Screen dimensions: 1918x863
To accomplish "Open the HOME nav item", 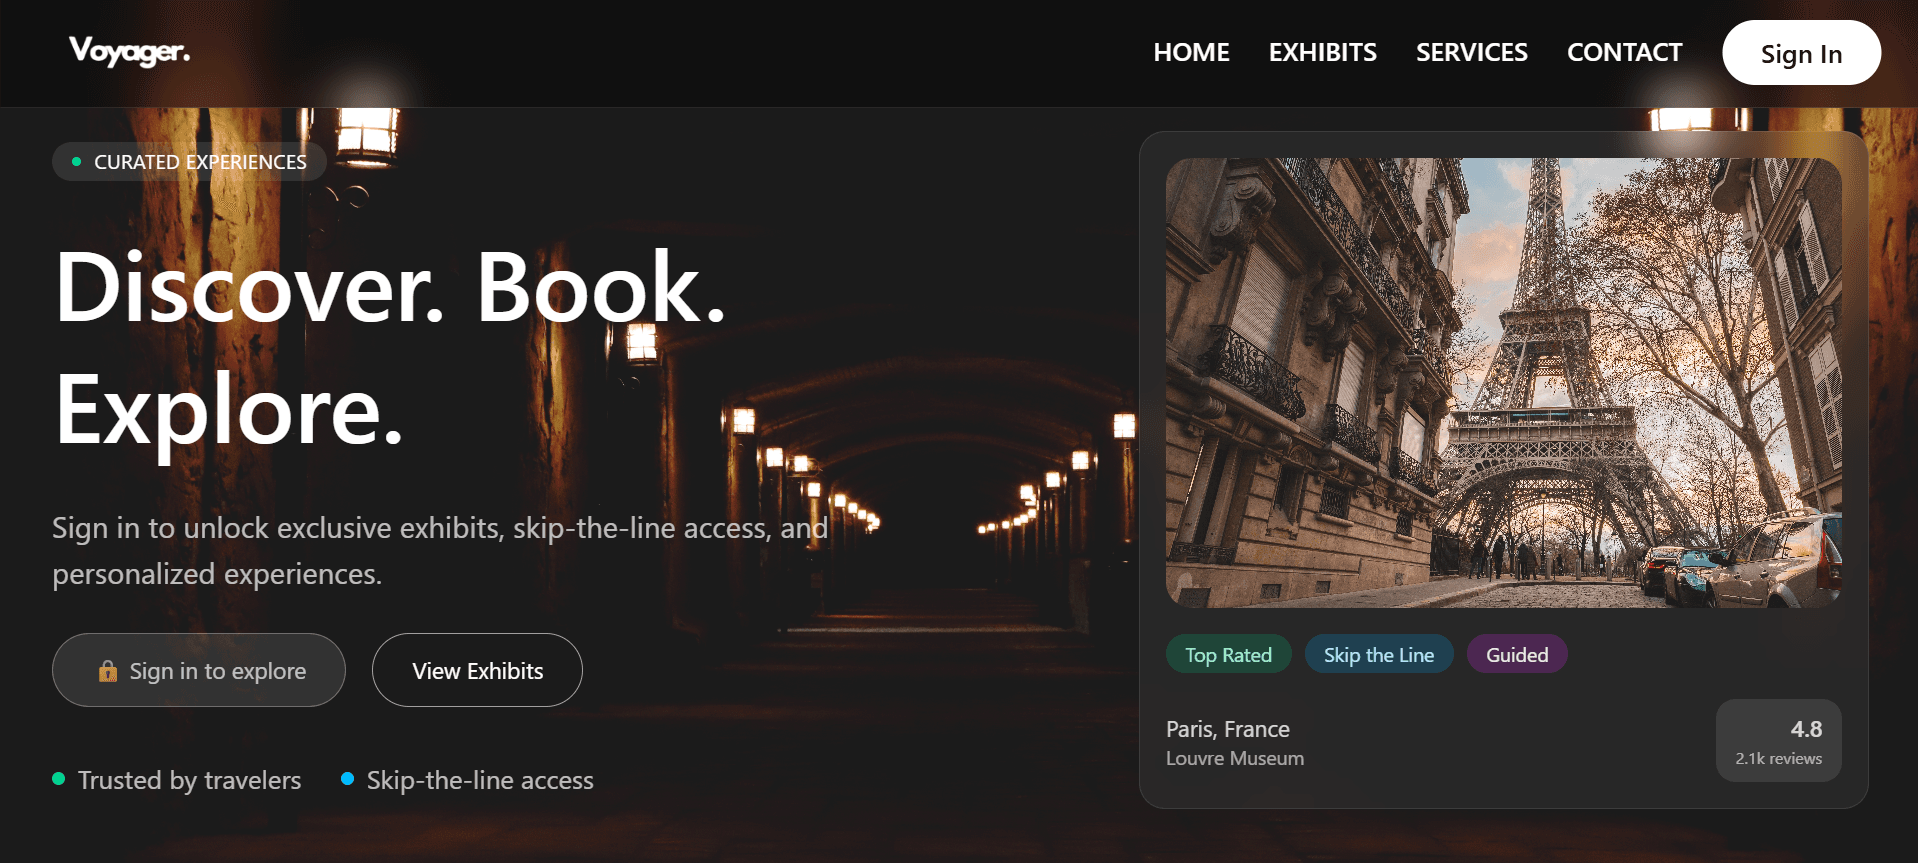I will click(x=1191, y=52).
